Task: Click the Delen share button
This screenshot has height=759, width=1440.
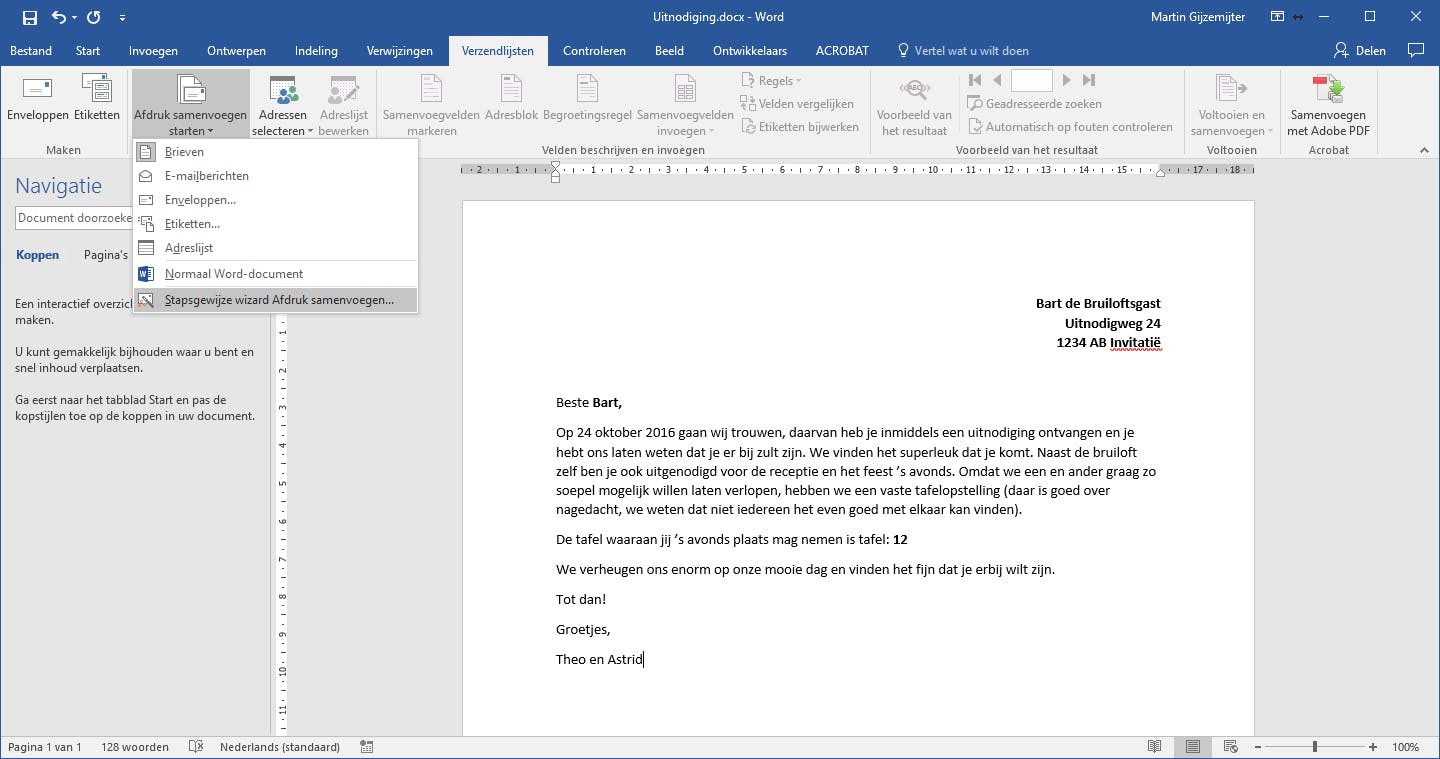Action: (1360, 51)
